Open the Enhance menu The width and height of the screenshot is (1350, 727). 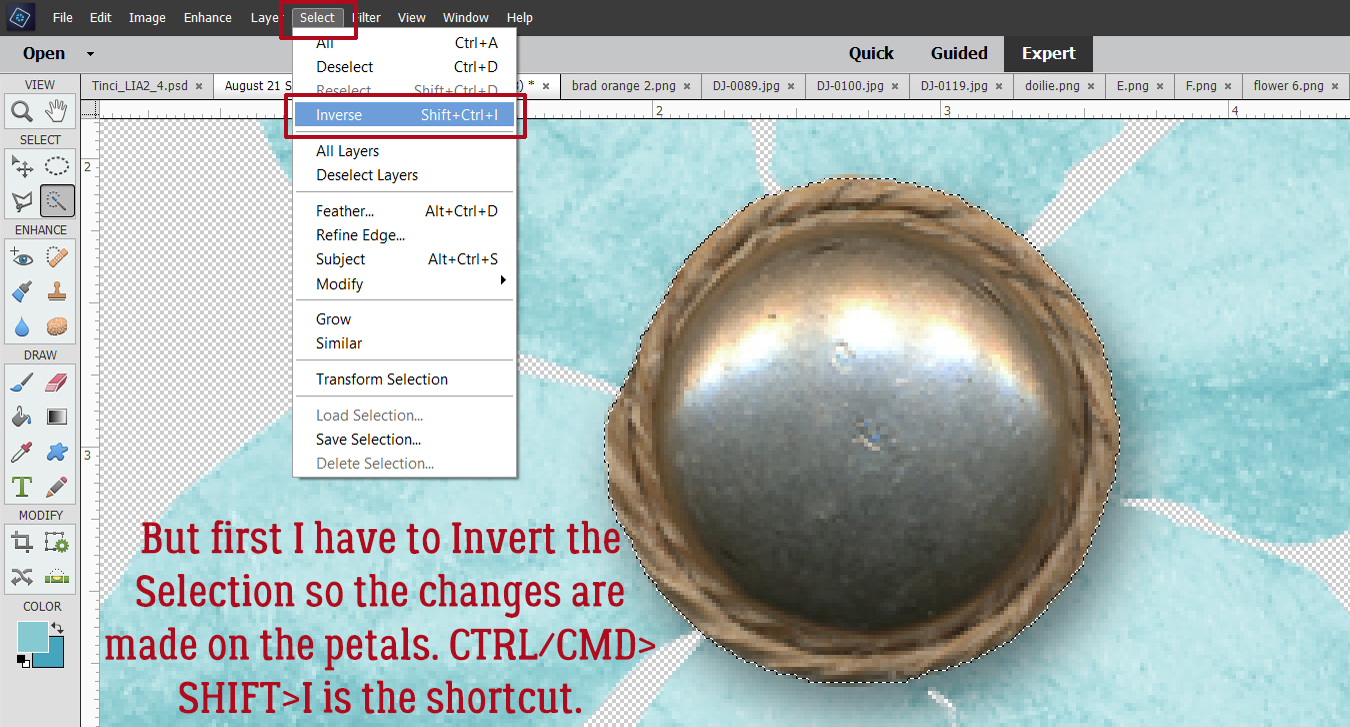click(x=208, y=18)
